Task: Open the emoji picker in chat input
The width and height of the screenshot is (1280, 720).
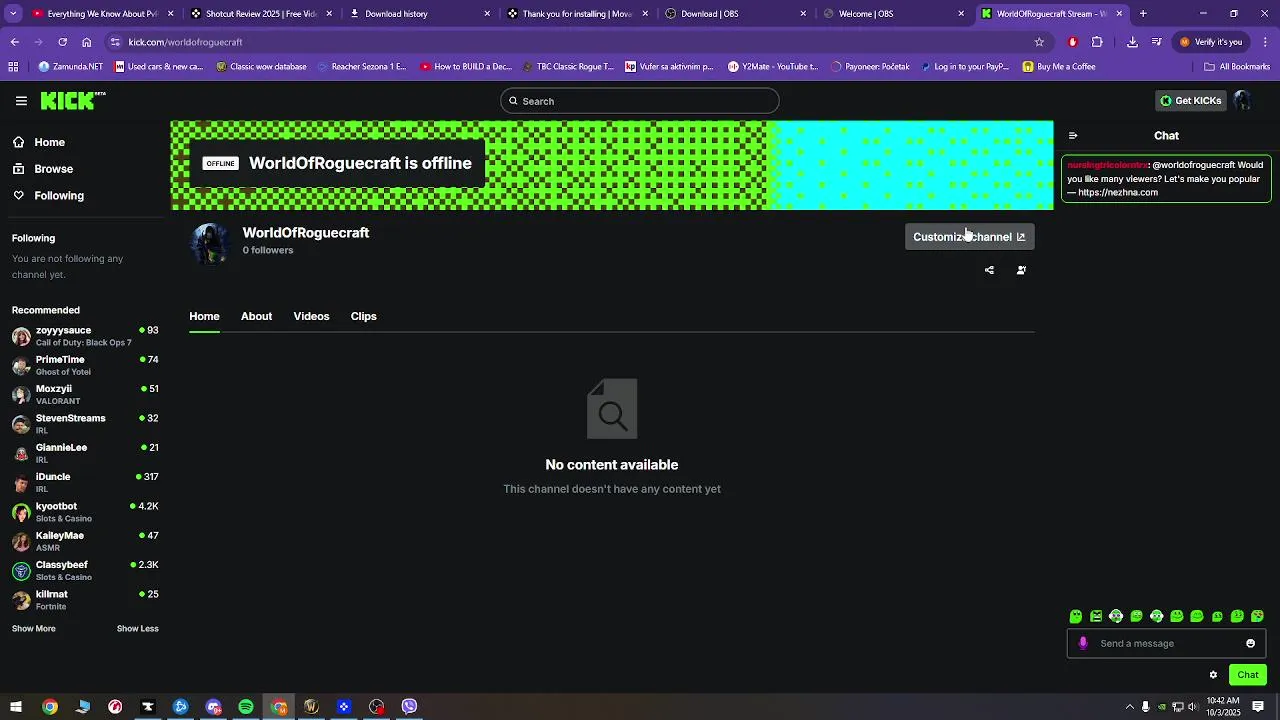Action: [x=1250, y=643]
